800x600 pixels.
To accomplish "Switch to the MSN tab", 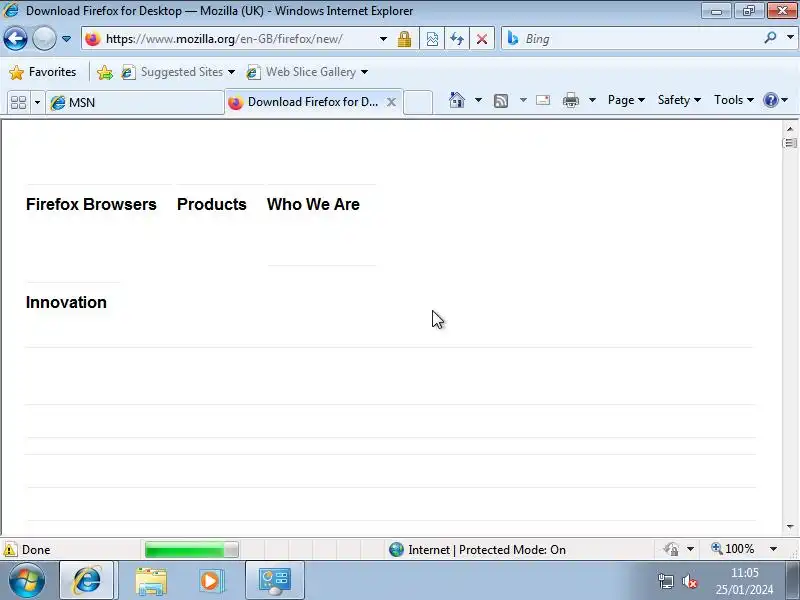I will [135, 103].
